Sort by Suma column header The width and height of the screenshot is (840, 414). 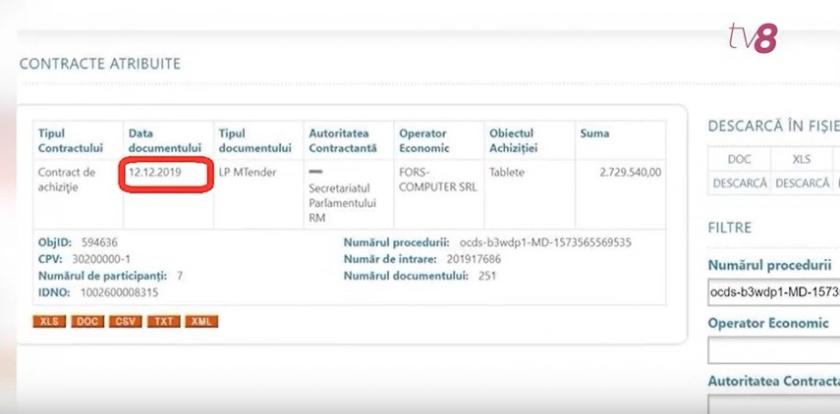coord(594,133)
